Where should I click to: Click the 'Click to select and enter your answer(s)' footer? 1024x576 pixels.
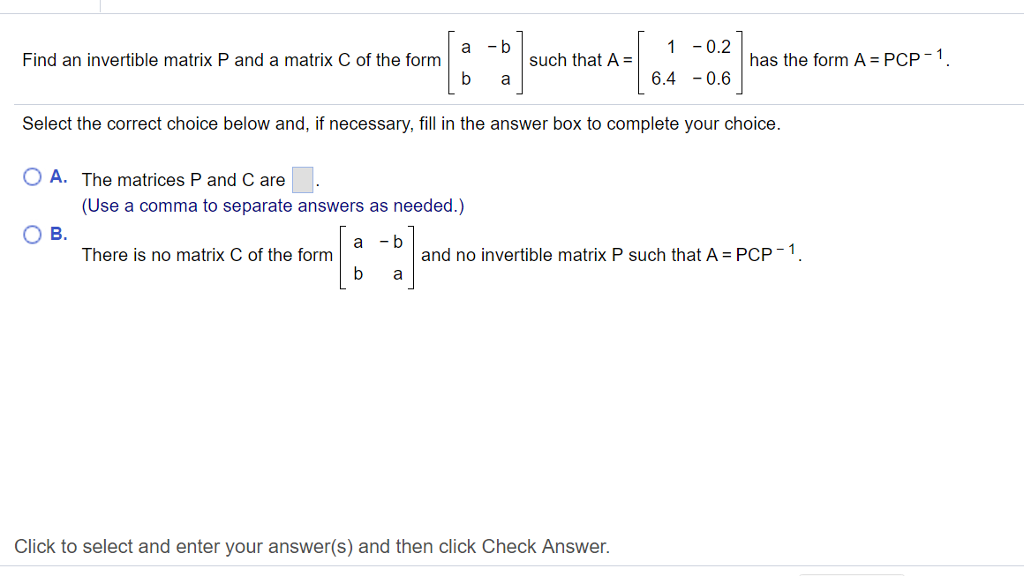(312, 547)
